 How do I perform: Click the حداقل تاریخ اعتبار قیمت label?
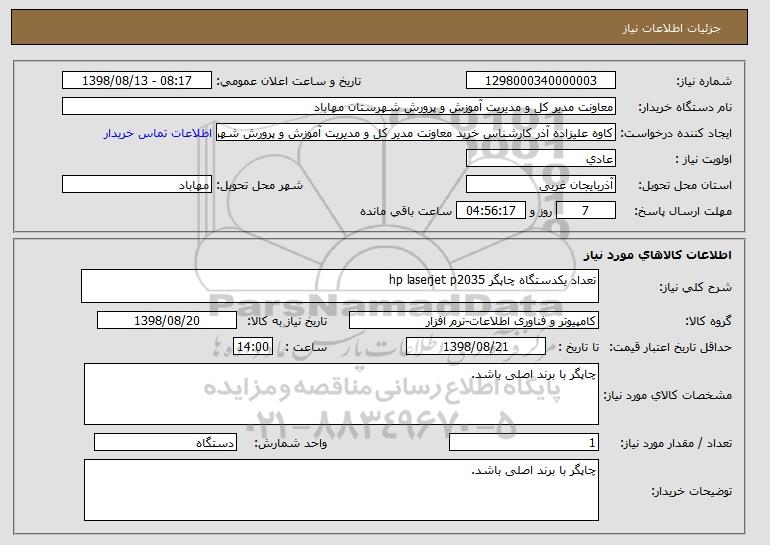pos(671,348)
